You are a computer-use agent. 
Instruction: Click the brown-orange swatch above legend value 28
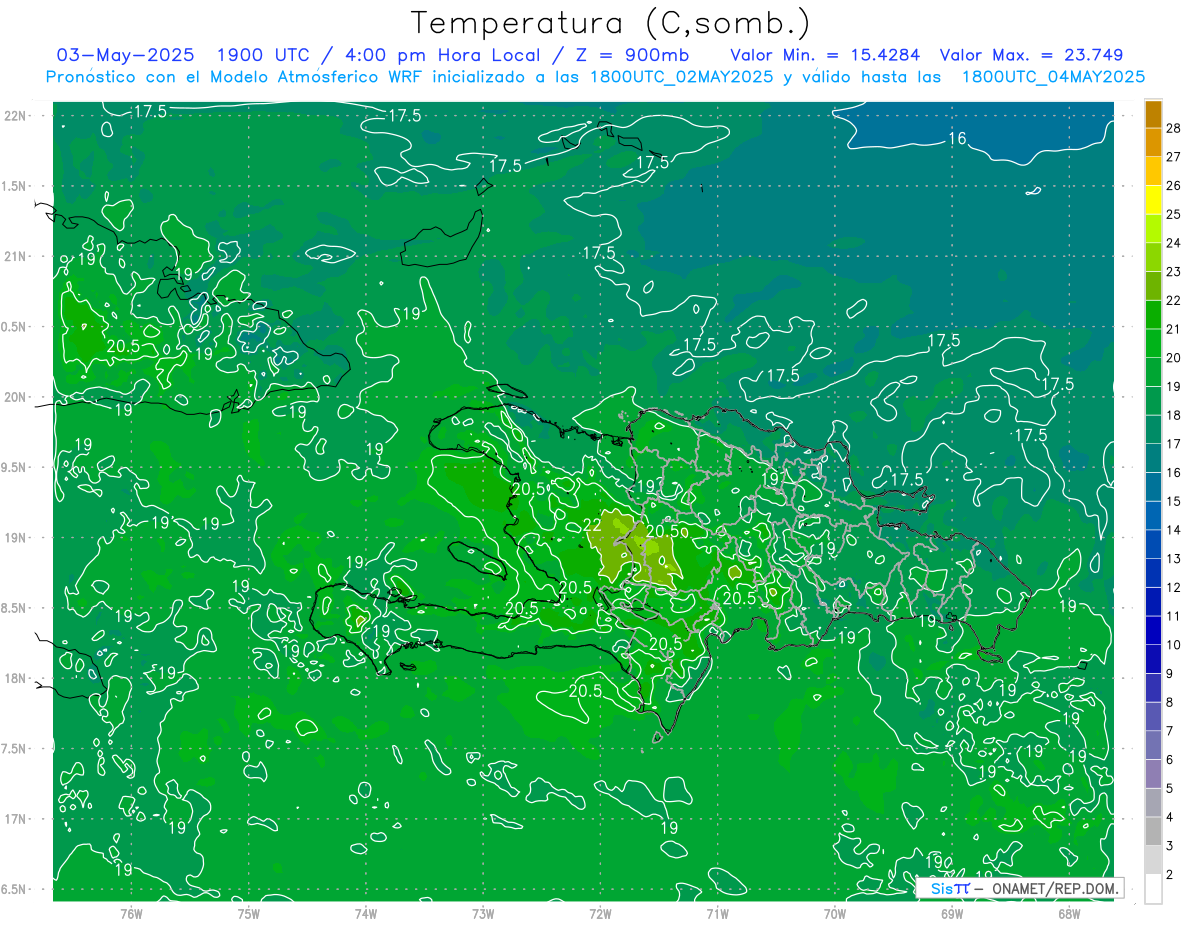(1153, 114)
